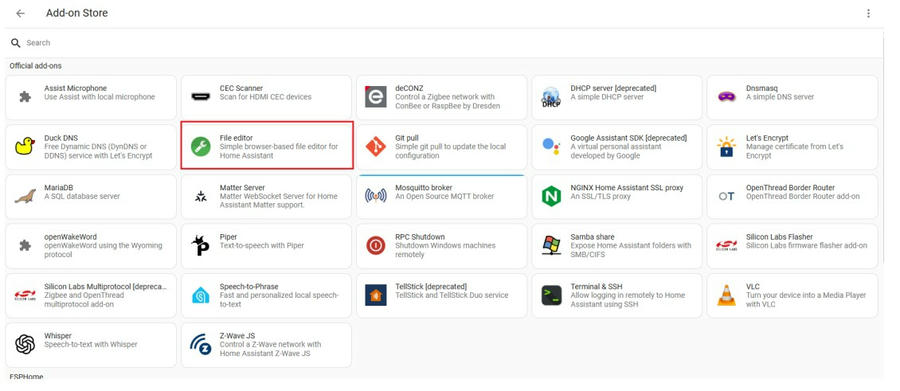Select the 'A simple DHCP server' description
This screenshot has width=900, height=391.
(x=606, y=97)
